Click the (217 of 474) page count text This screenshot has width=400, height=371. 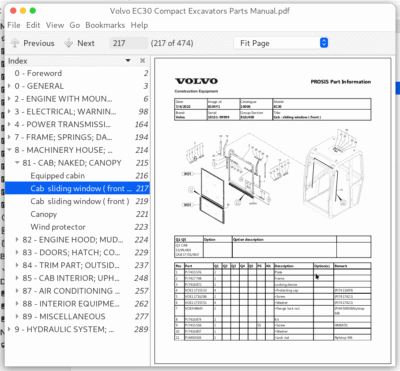tap(172, 43)
